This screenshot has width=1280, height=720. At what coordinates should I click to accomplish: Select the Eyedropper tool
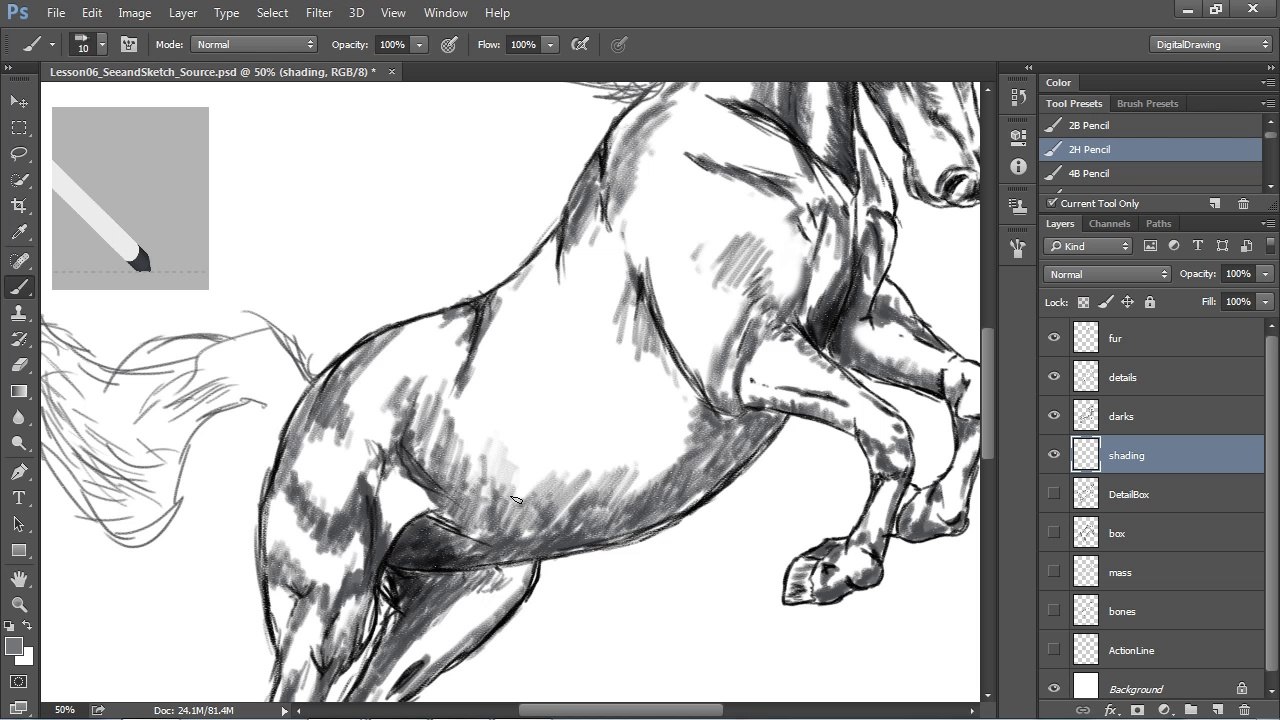19,233
